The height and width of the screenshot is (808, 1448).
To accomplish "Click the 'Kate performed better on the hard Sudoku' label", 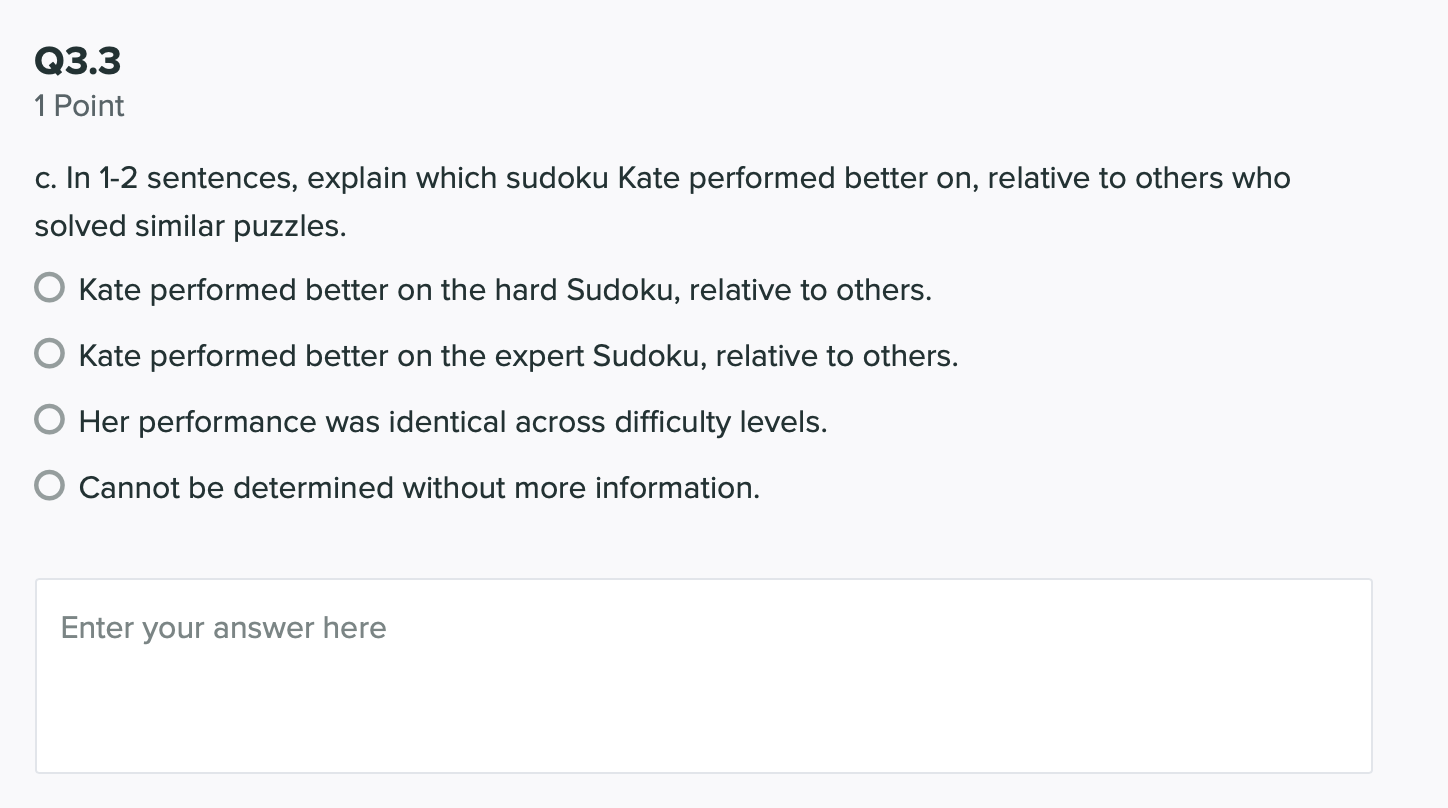I will click(x=504, y=290).
